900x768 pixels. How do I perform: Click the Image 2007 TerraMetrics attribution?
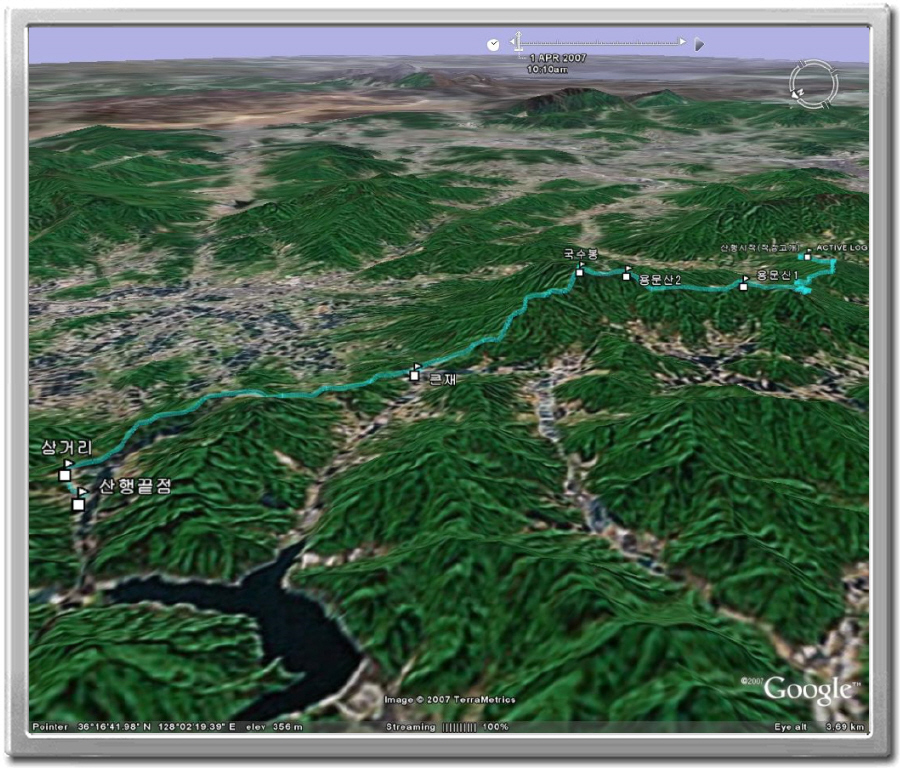449,700
